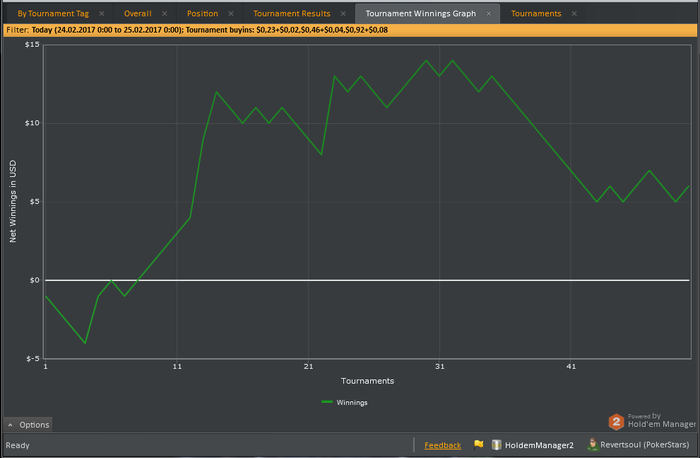700x458 pixels.
Task: Select the HoldemManager2 database name
Action: pos(539,445)
